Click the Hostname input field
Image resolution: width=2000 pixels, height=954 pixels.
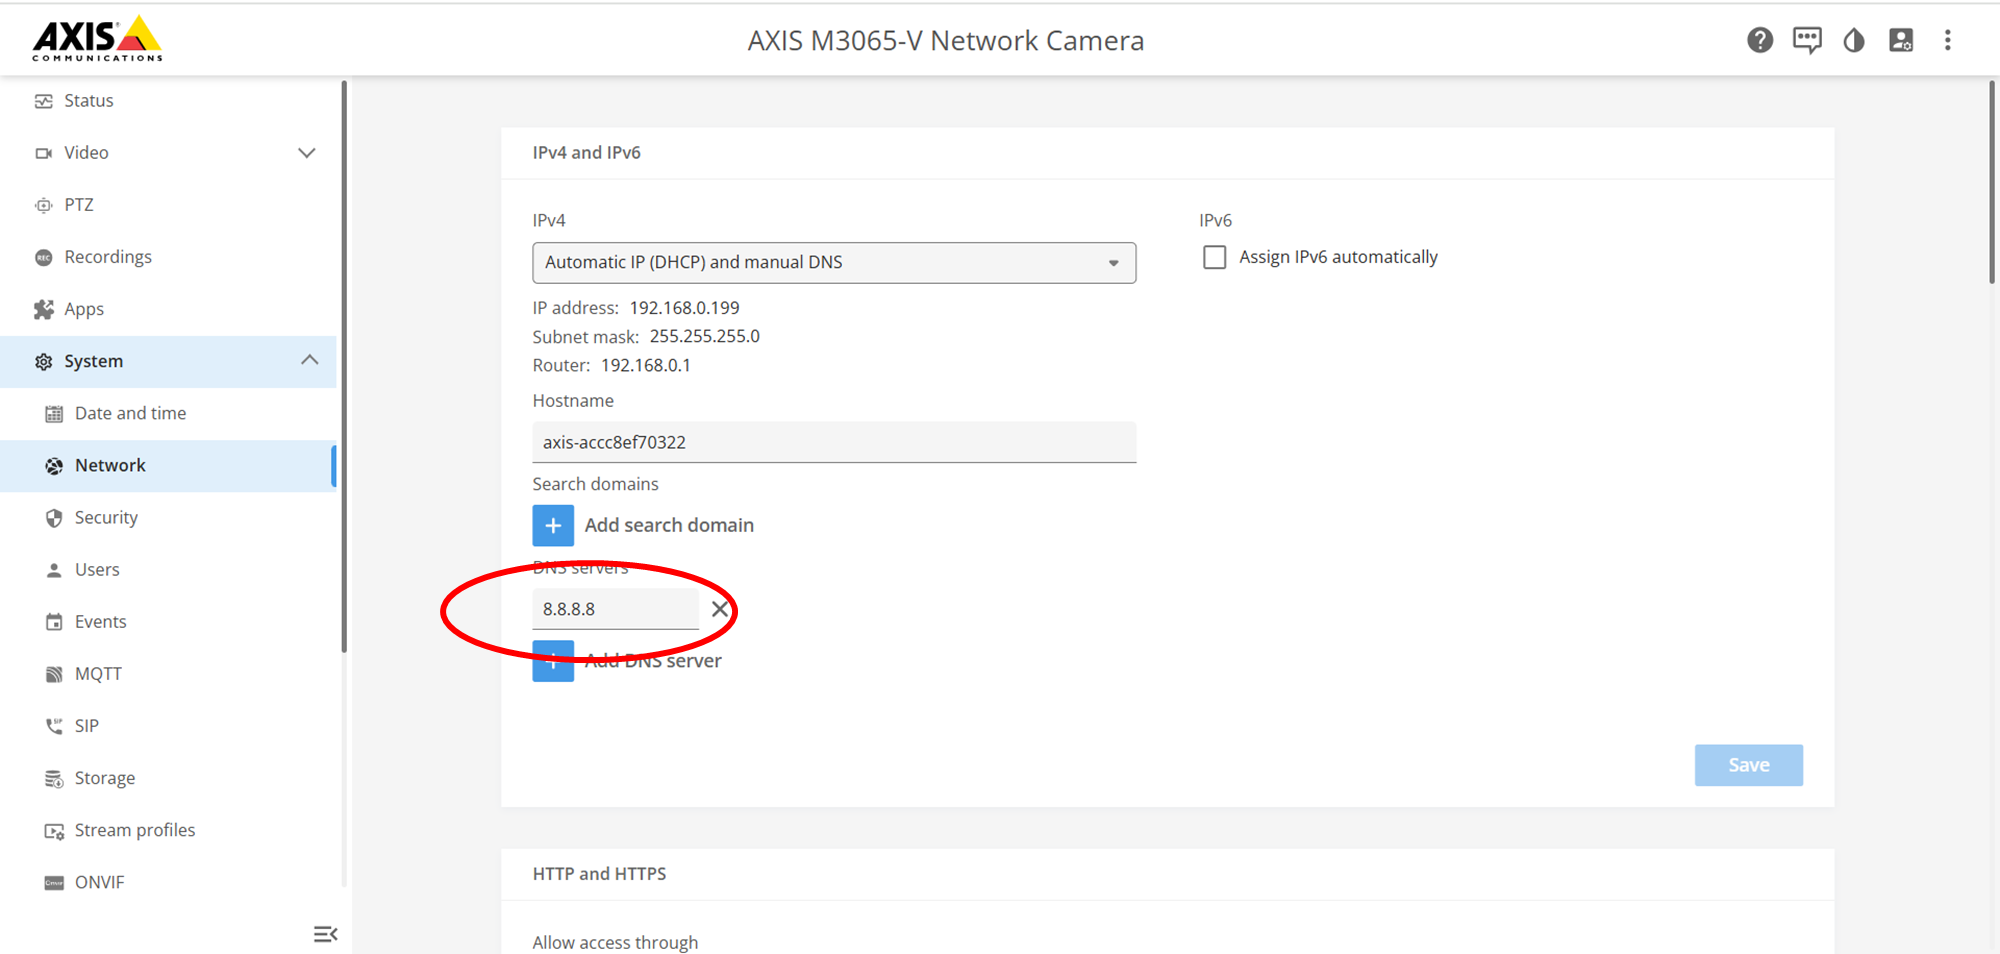tap(833, 442)
